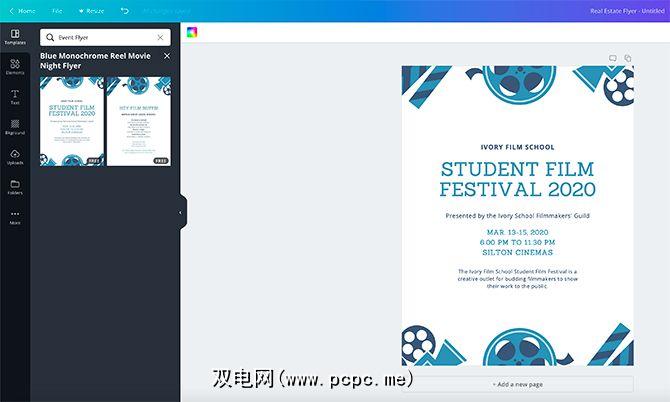Select the STUDENT FILM FESTIVAL 2020 heading
The width and height of the screenshot is (670, 402).
517,179
